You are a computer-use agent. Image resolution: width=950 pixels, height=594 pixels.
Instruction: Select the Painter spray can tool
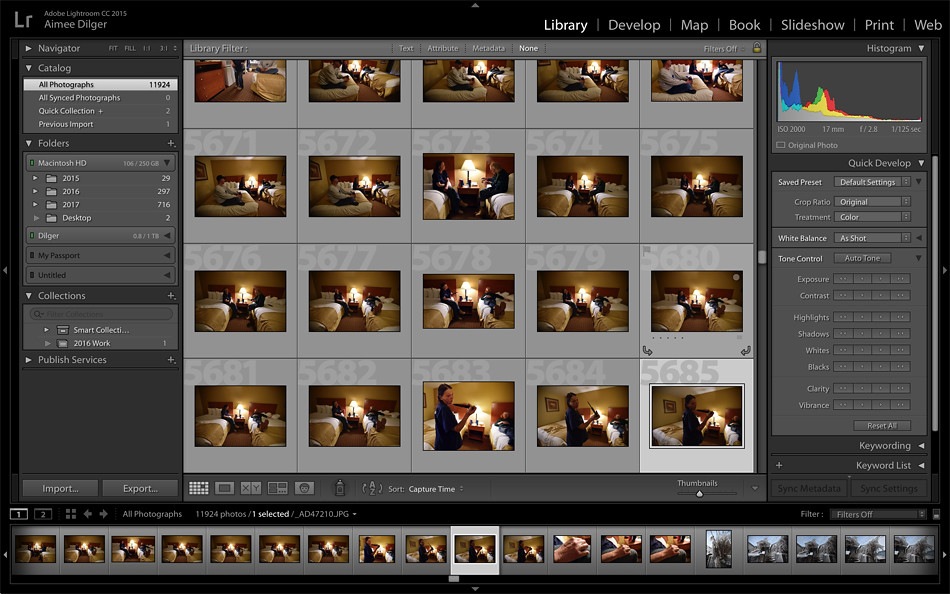click(340, 487)
